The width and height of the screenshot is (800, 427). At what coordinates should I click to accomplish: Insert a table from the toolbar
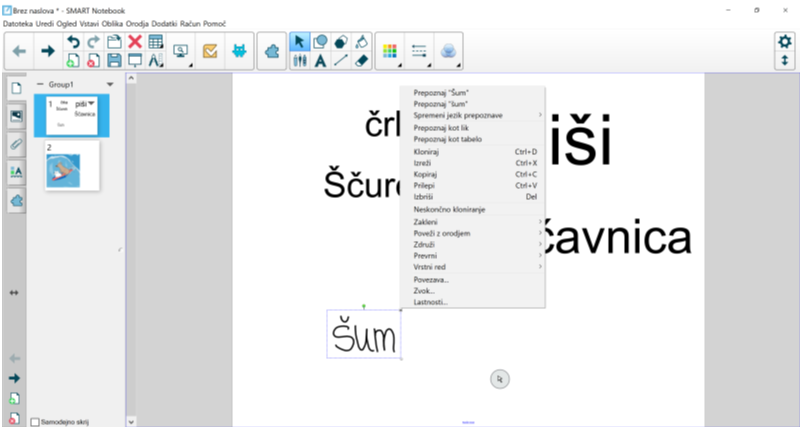156,42
